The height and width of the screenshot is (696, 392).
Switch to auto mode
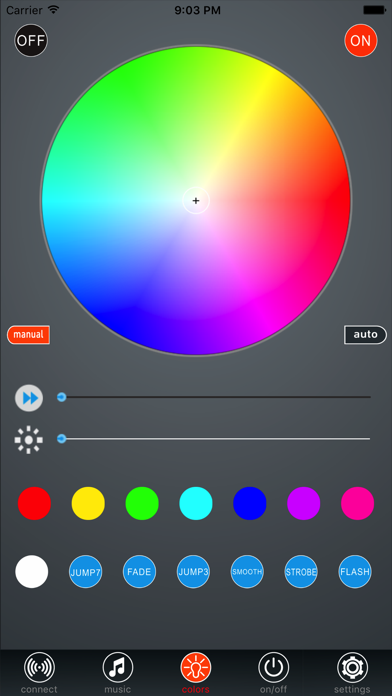click(365, 335)
